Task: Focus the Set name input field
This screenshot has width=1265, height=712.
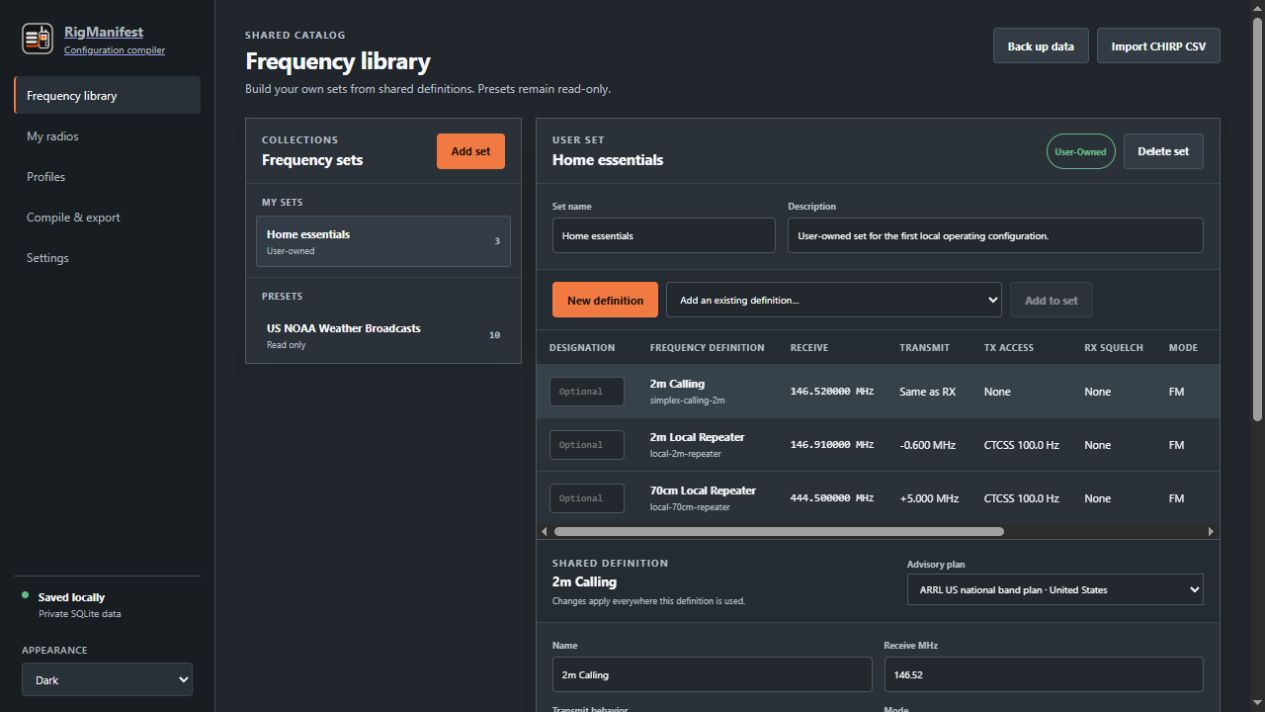Action: [x=663, y=236]
